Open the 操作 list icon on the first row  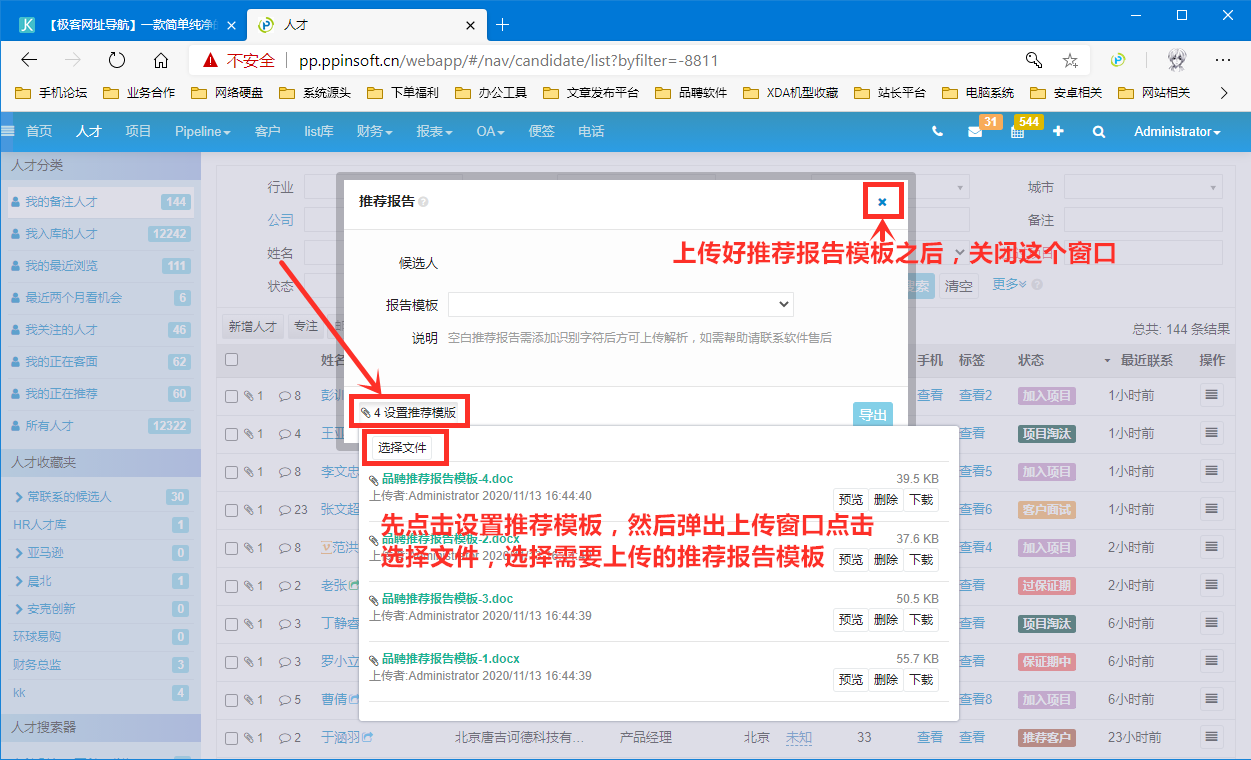click(1211, 395)
